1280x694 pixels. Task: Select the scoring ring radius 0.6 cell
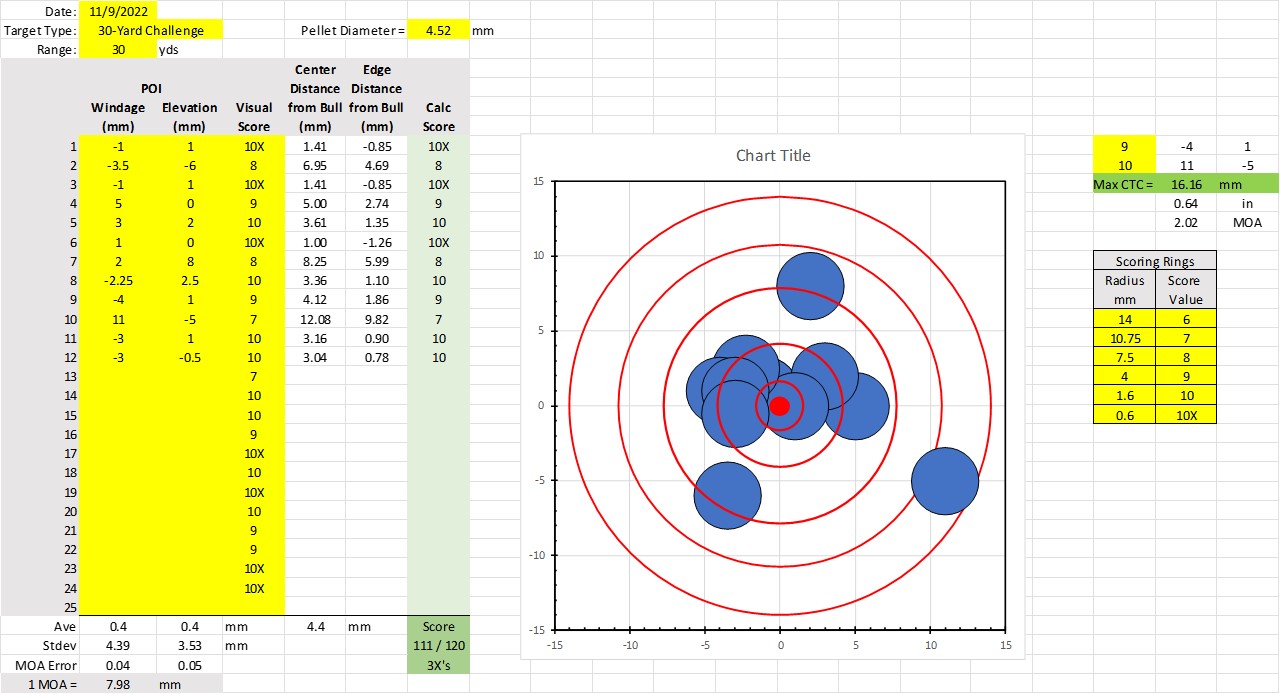(1124, 413)
